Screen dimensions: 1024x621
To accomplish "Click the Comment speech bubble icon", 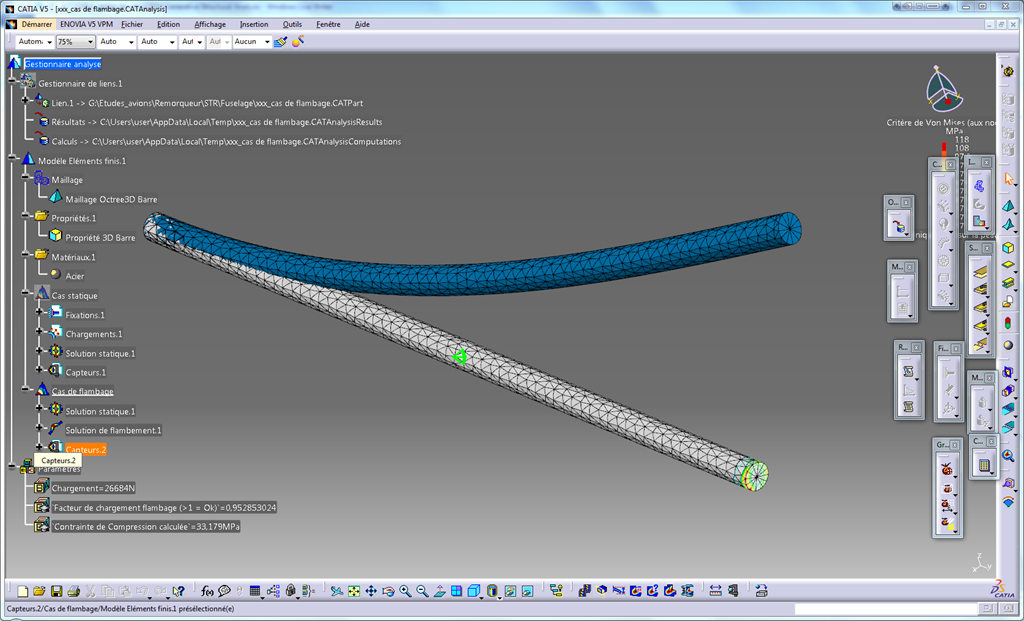I will [224, 591].
